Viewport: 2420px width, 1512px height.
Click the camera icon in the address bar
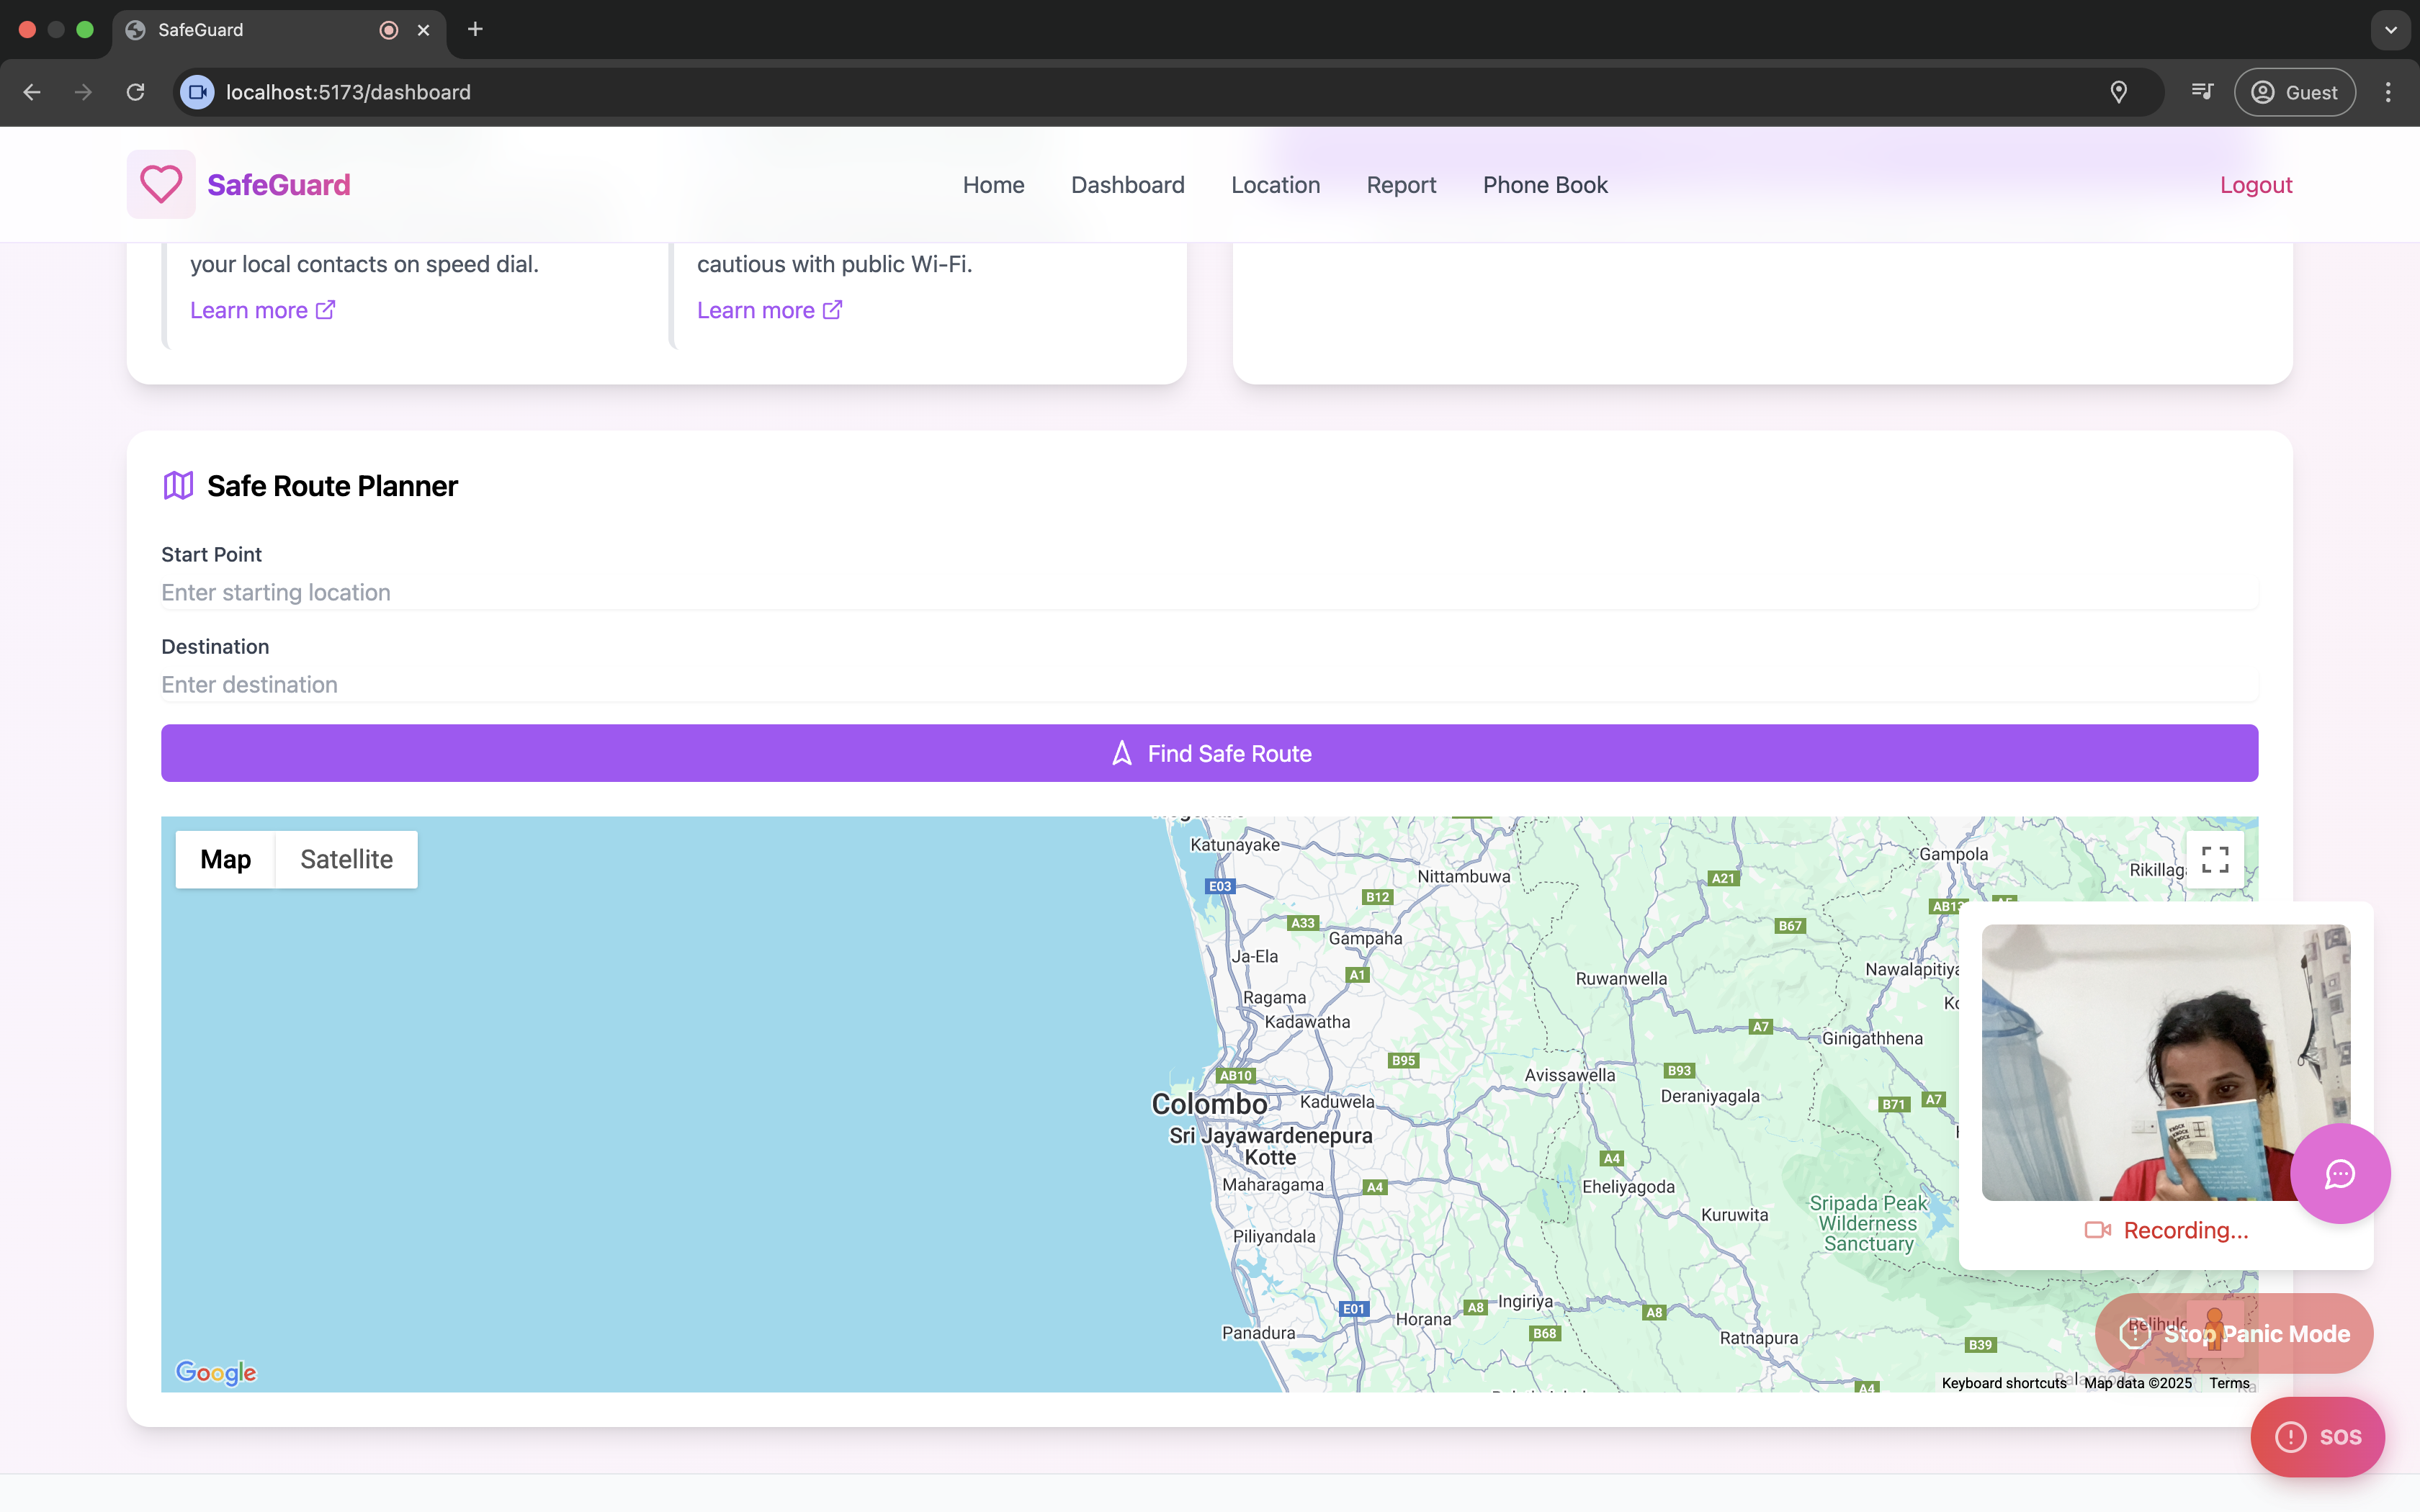pos(196,92)
